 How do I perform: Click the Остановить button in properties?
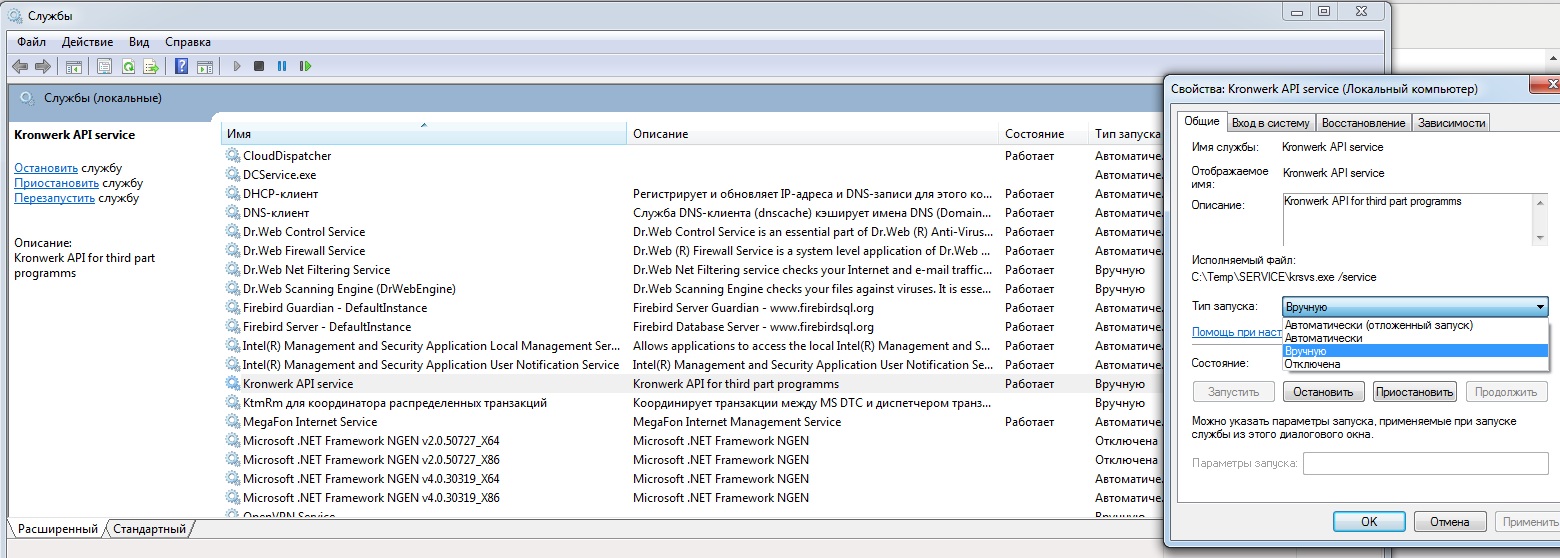tap(1324, 392)
